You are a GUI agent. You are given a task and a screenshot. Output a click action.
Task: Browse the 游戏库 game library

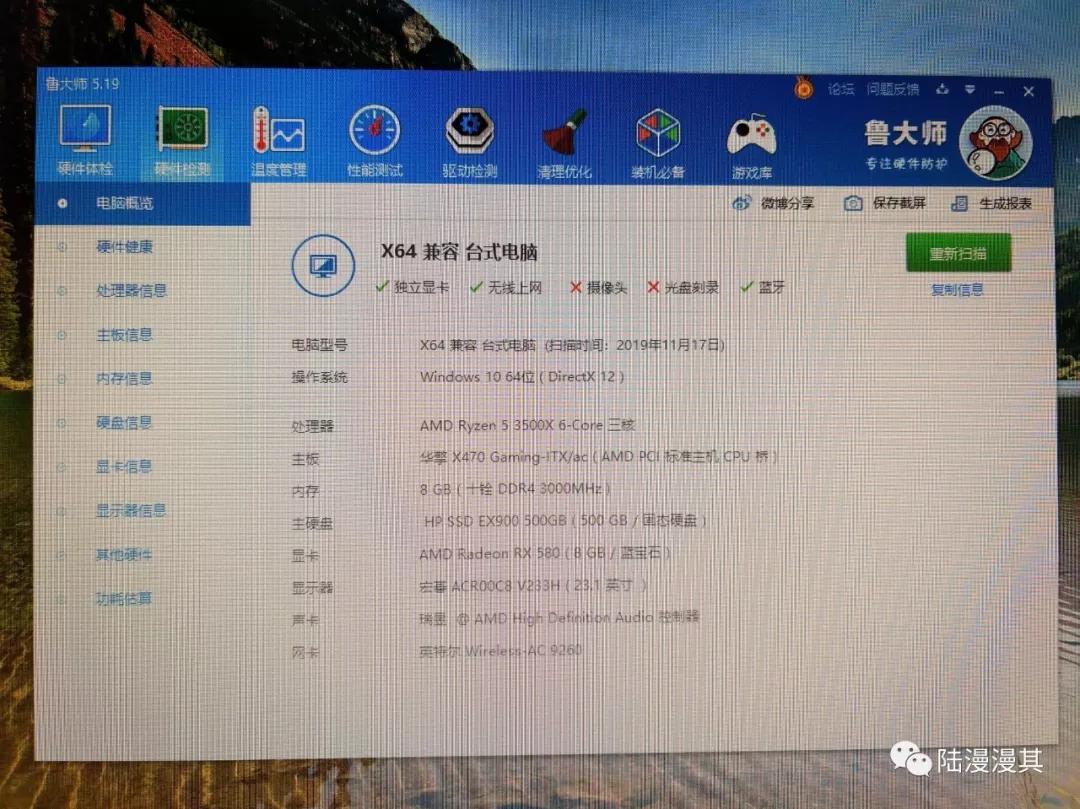tap(753, 135)
